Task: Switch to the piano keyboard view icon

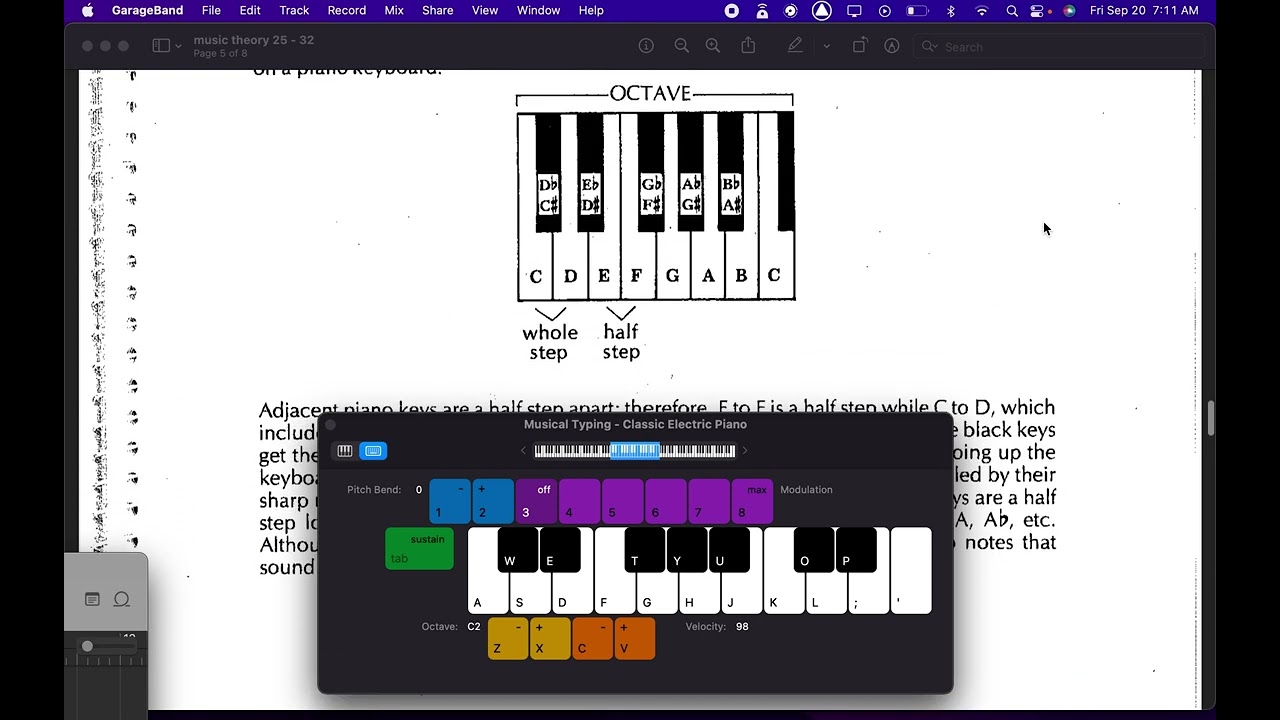Action: click(345, 451)
